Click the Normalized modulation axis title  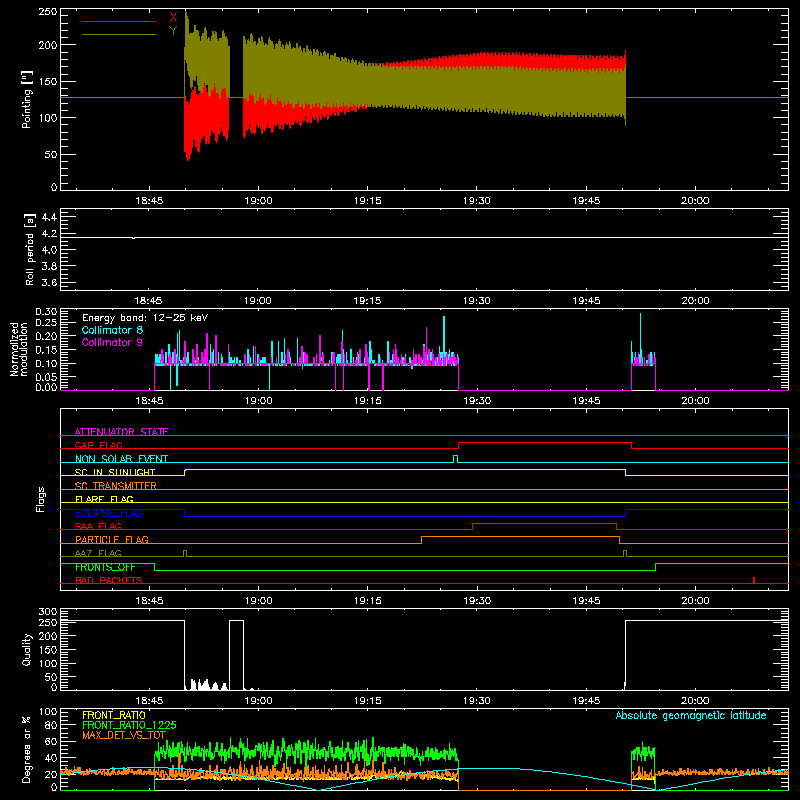coord(19,349)
